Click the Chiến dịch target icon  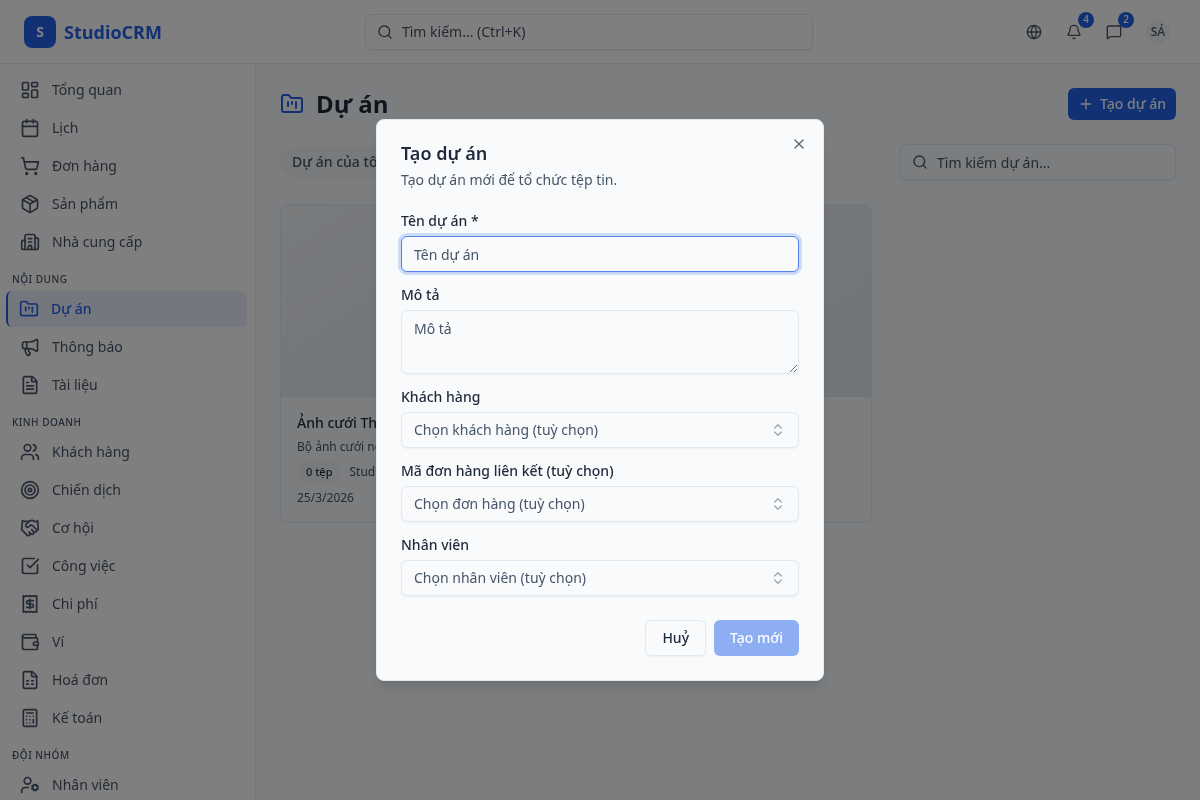(x=30, y=490)
